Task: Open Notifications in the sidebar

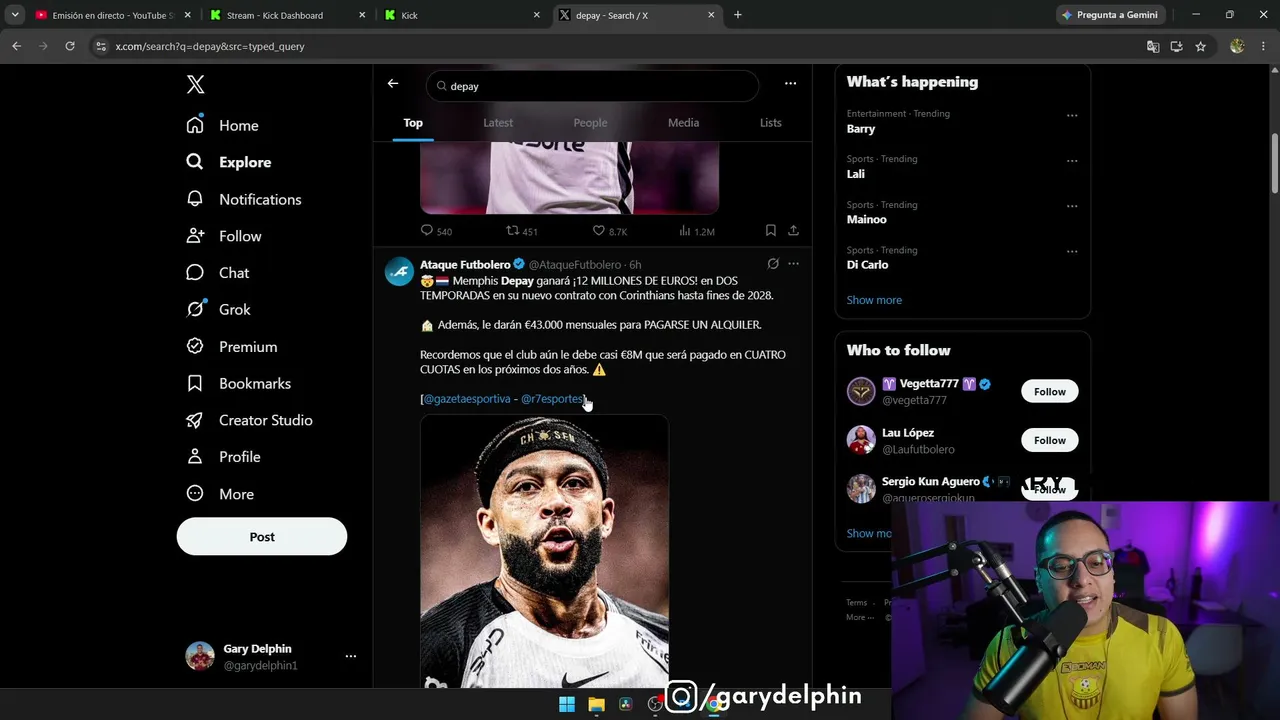Action: click(x=244, y=199)
